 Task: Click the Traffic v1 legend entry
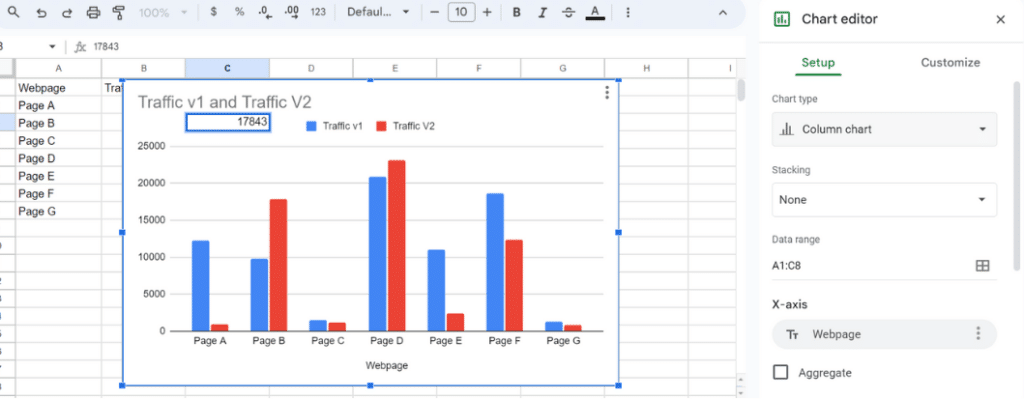click(335, 127)
